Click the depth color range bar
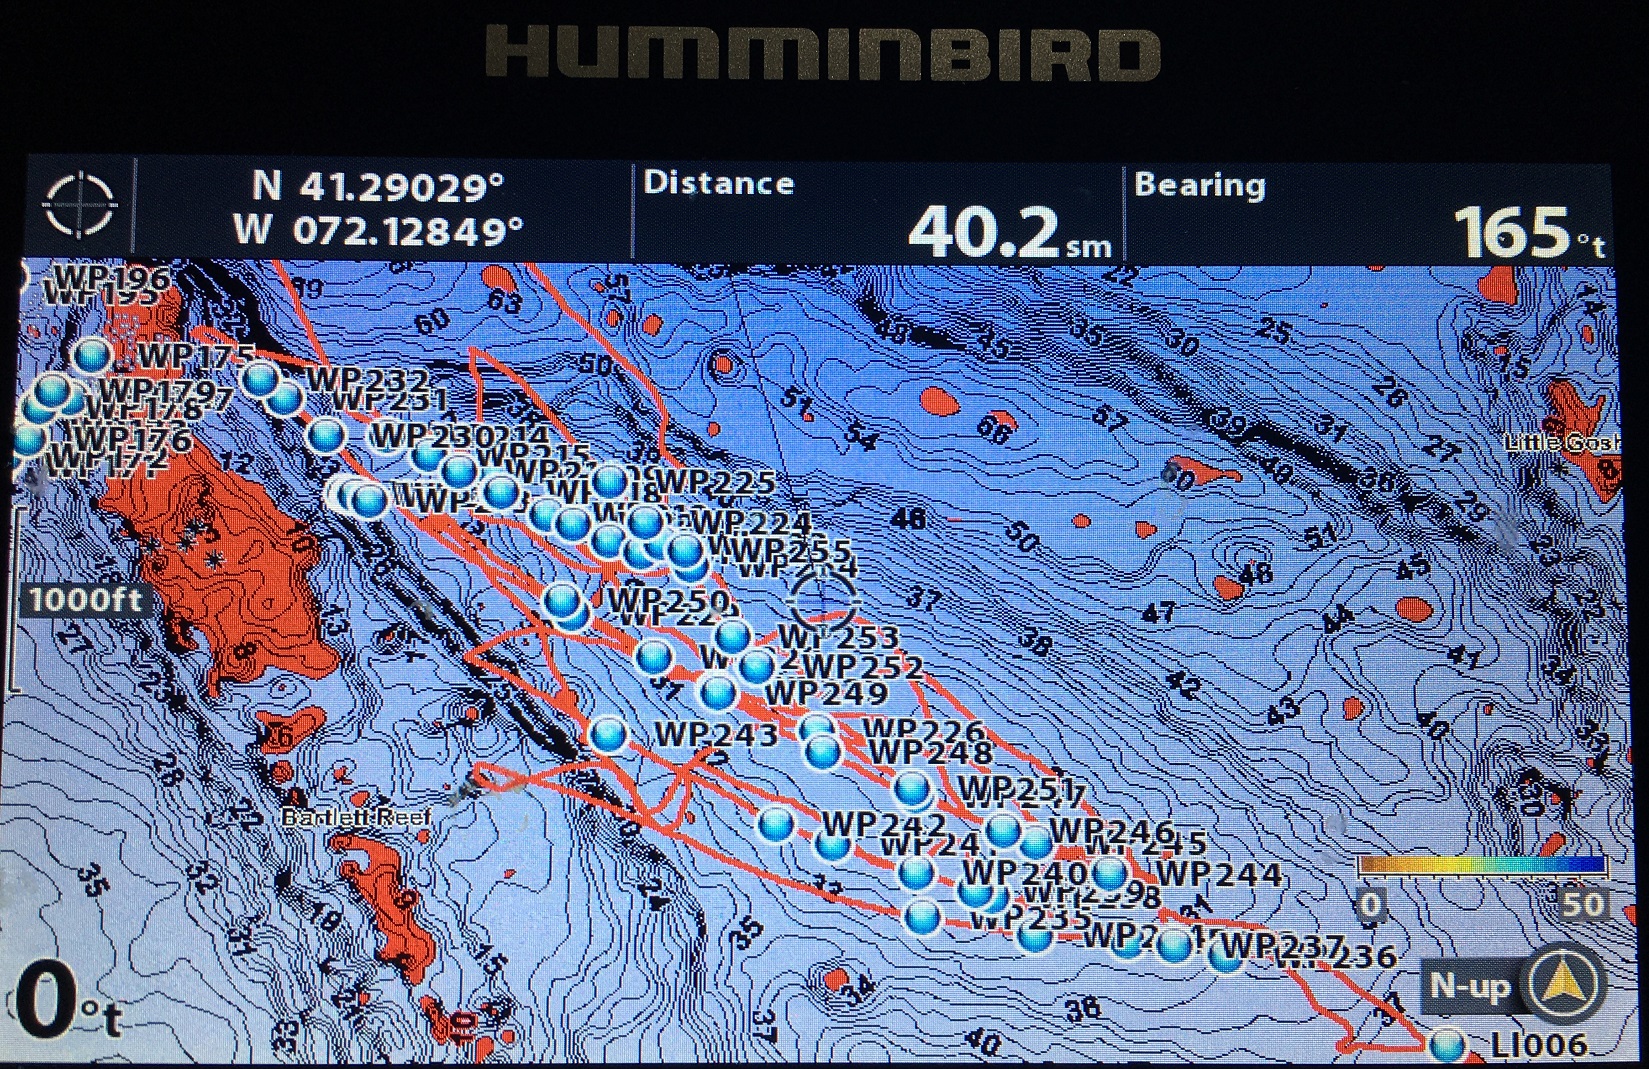This screenshot has height=1069, width=1649. pos(1482,866)
